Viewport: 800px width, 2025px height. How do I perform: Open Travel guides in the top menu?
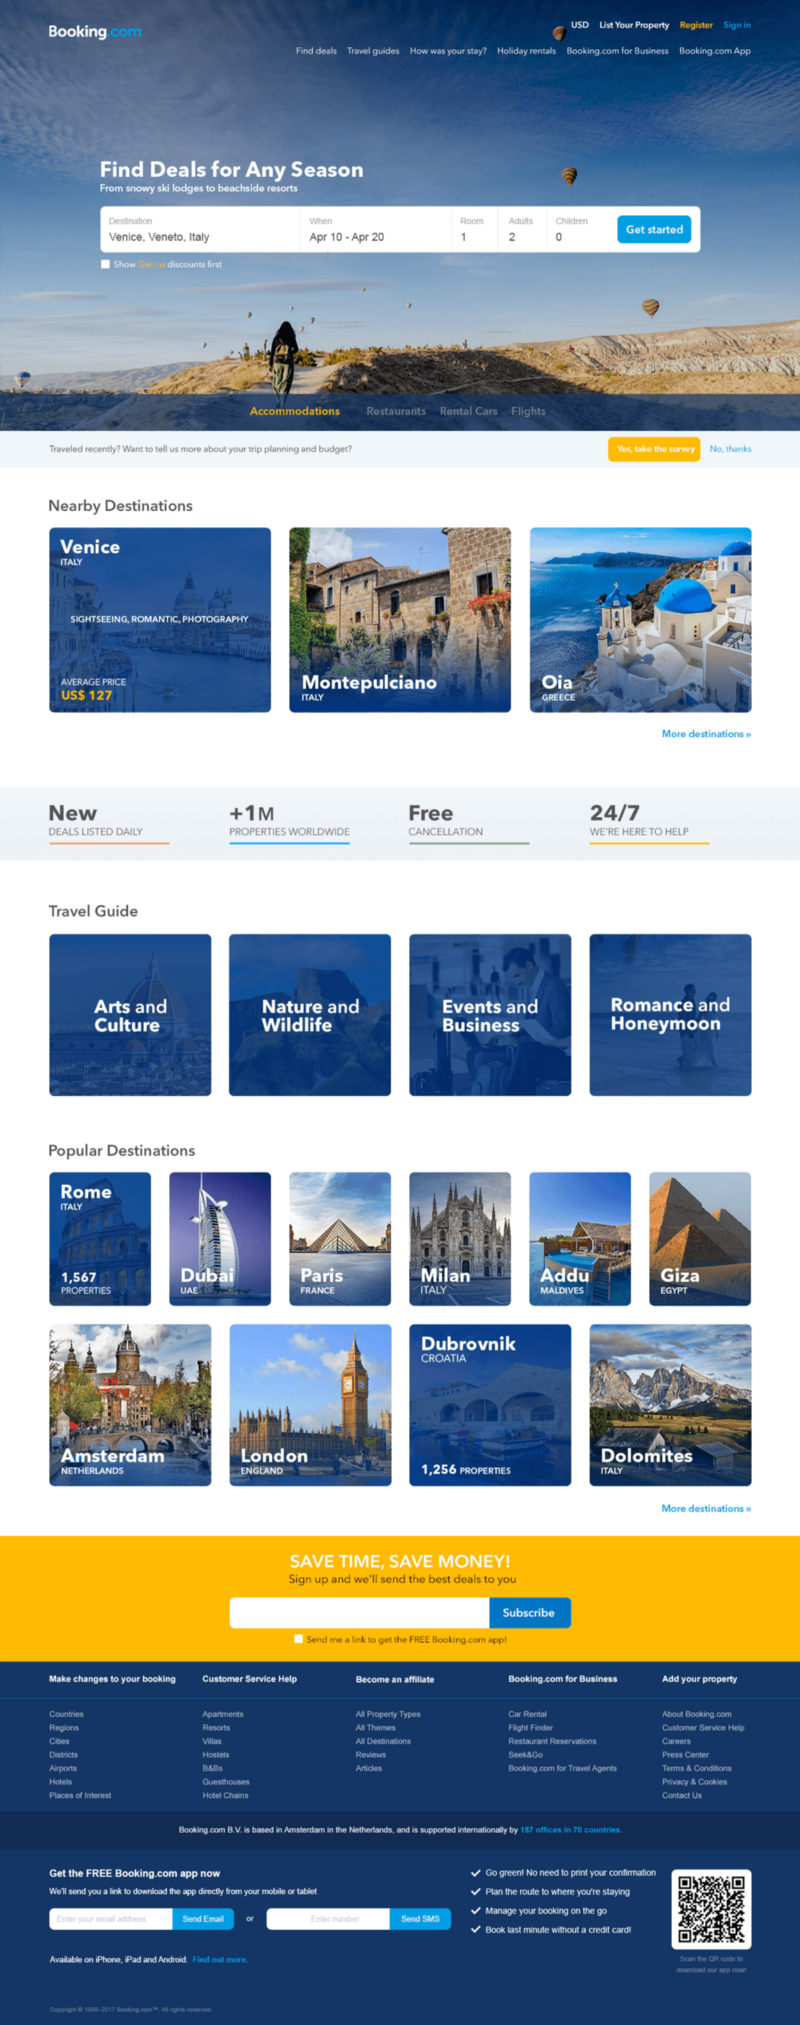pos(373,51)
